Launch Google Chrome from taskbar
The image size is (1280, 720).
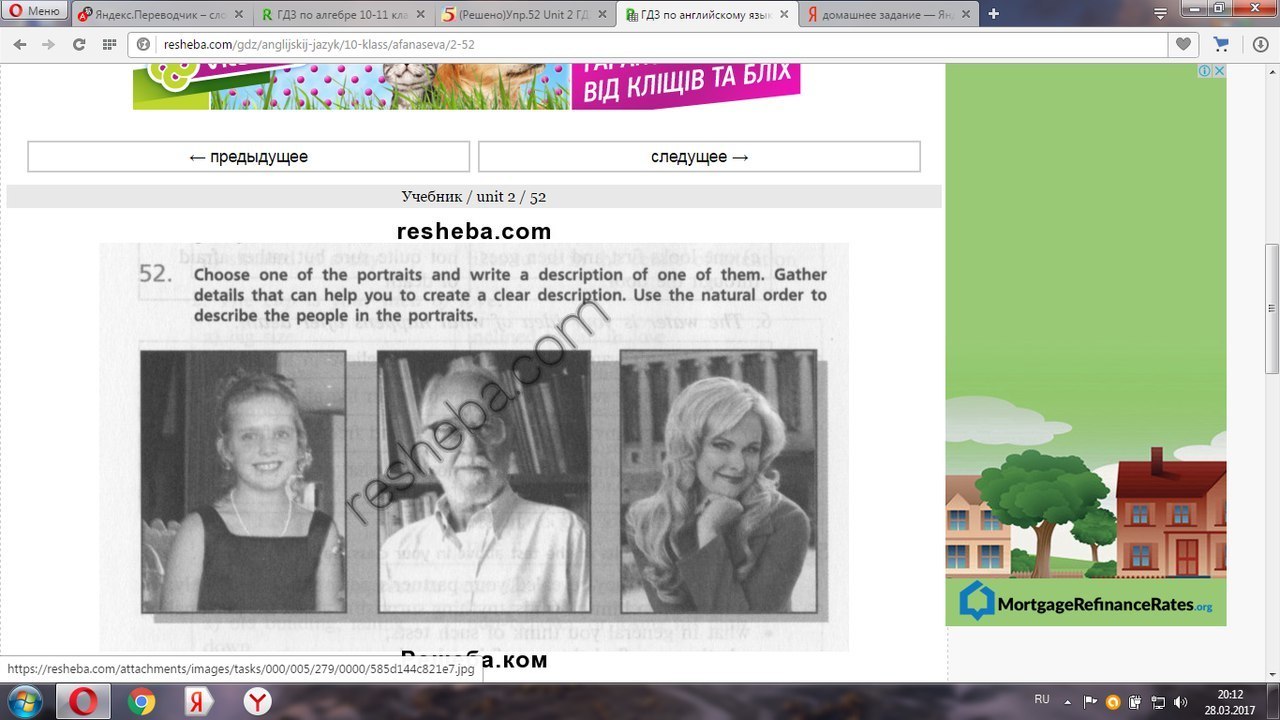pos(142,702)
